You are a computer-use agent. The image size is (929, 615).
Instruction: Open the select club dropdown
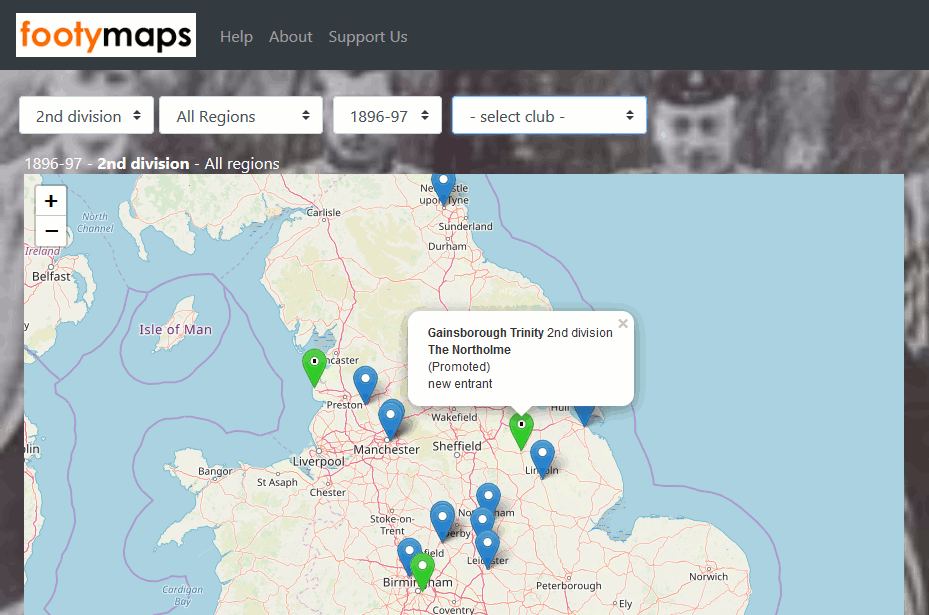click(549, 116)
